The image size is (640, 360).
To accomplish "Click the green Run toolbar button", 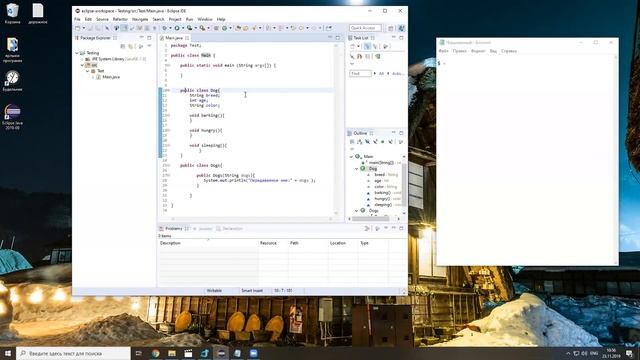I will pos(177,28).
